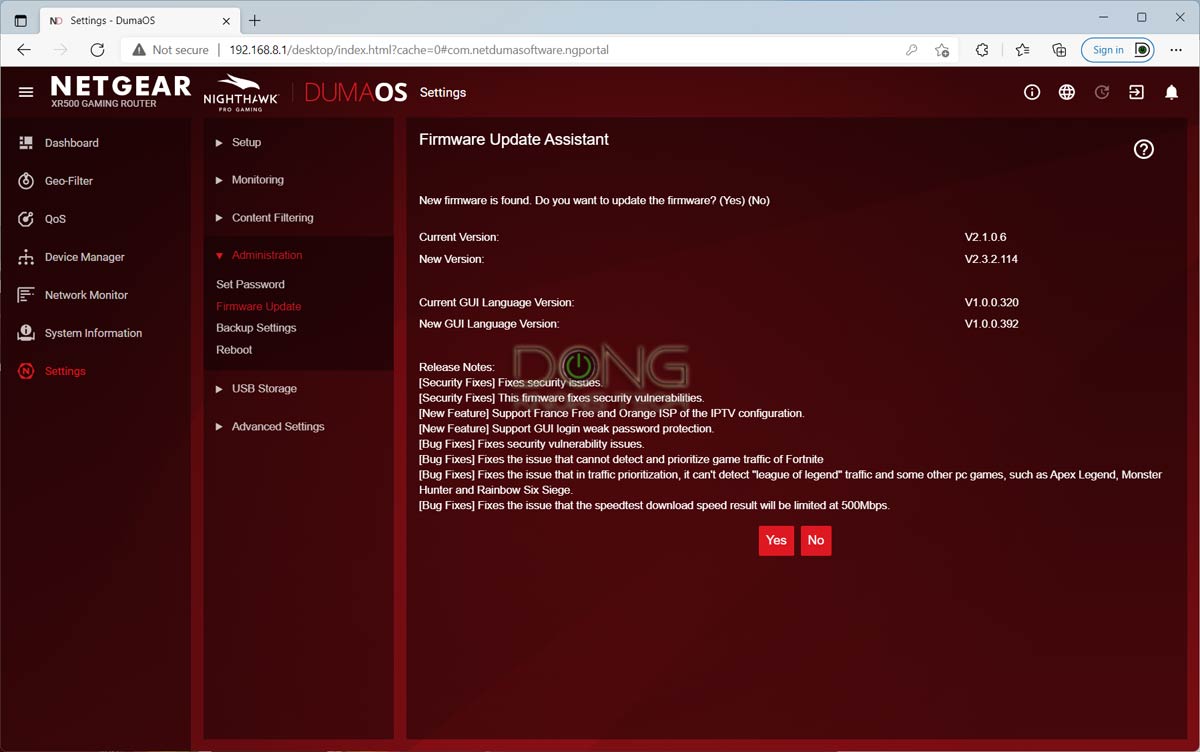Click Yes to update firmware
This screenshot has height=752, width=1200.
pos(776,540)
